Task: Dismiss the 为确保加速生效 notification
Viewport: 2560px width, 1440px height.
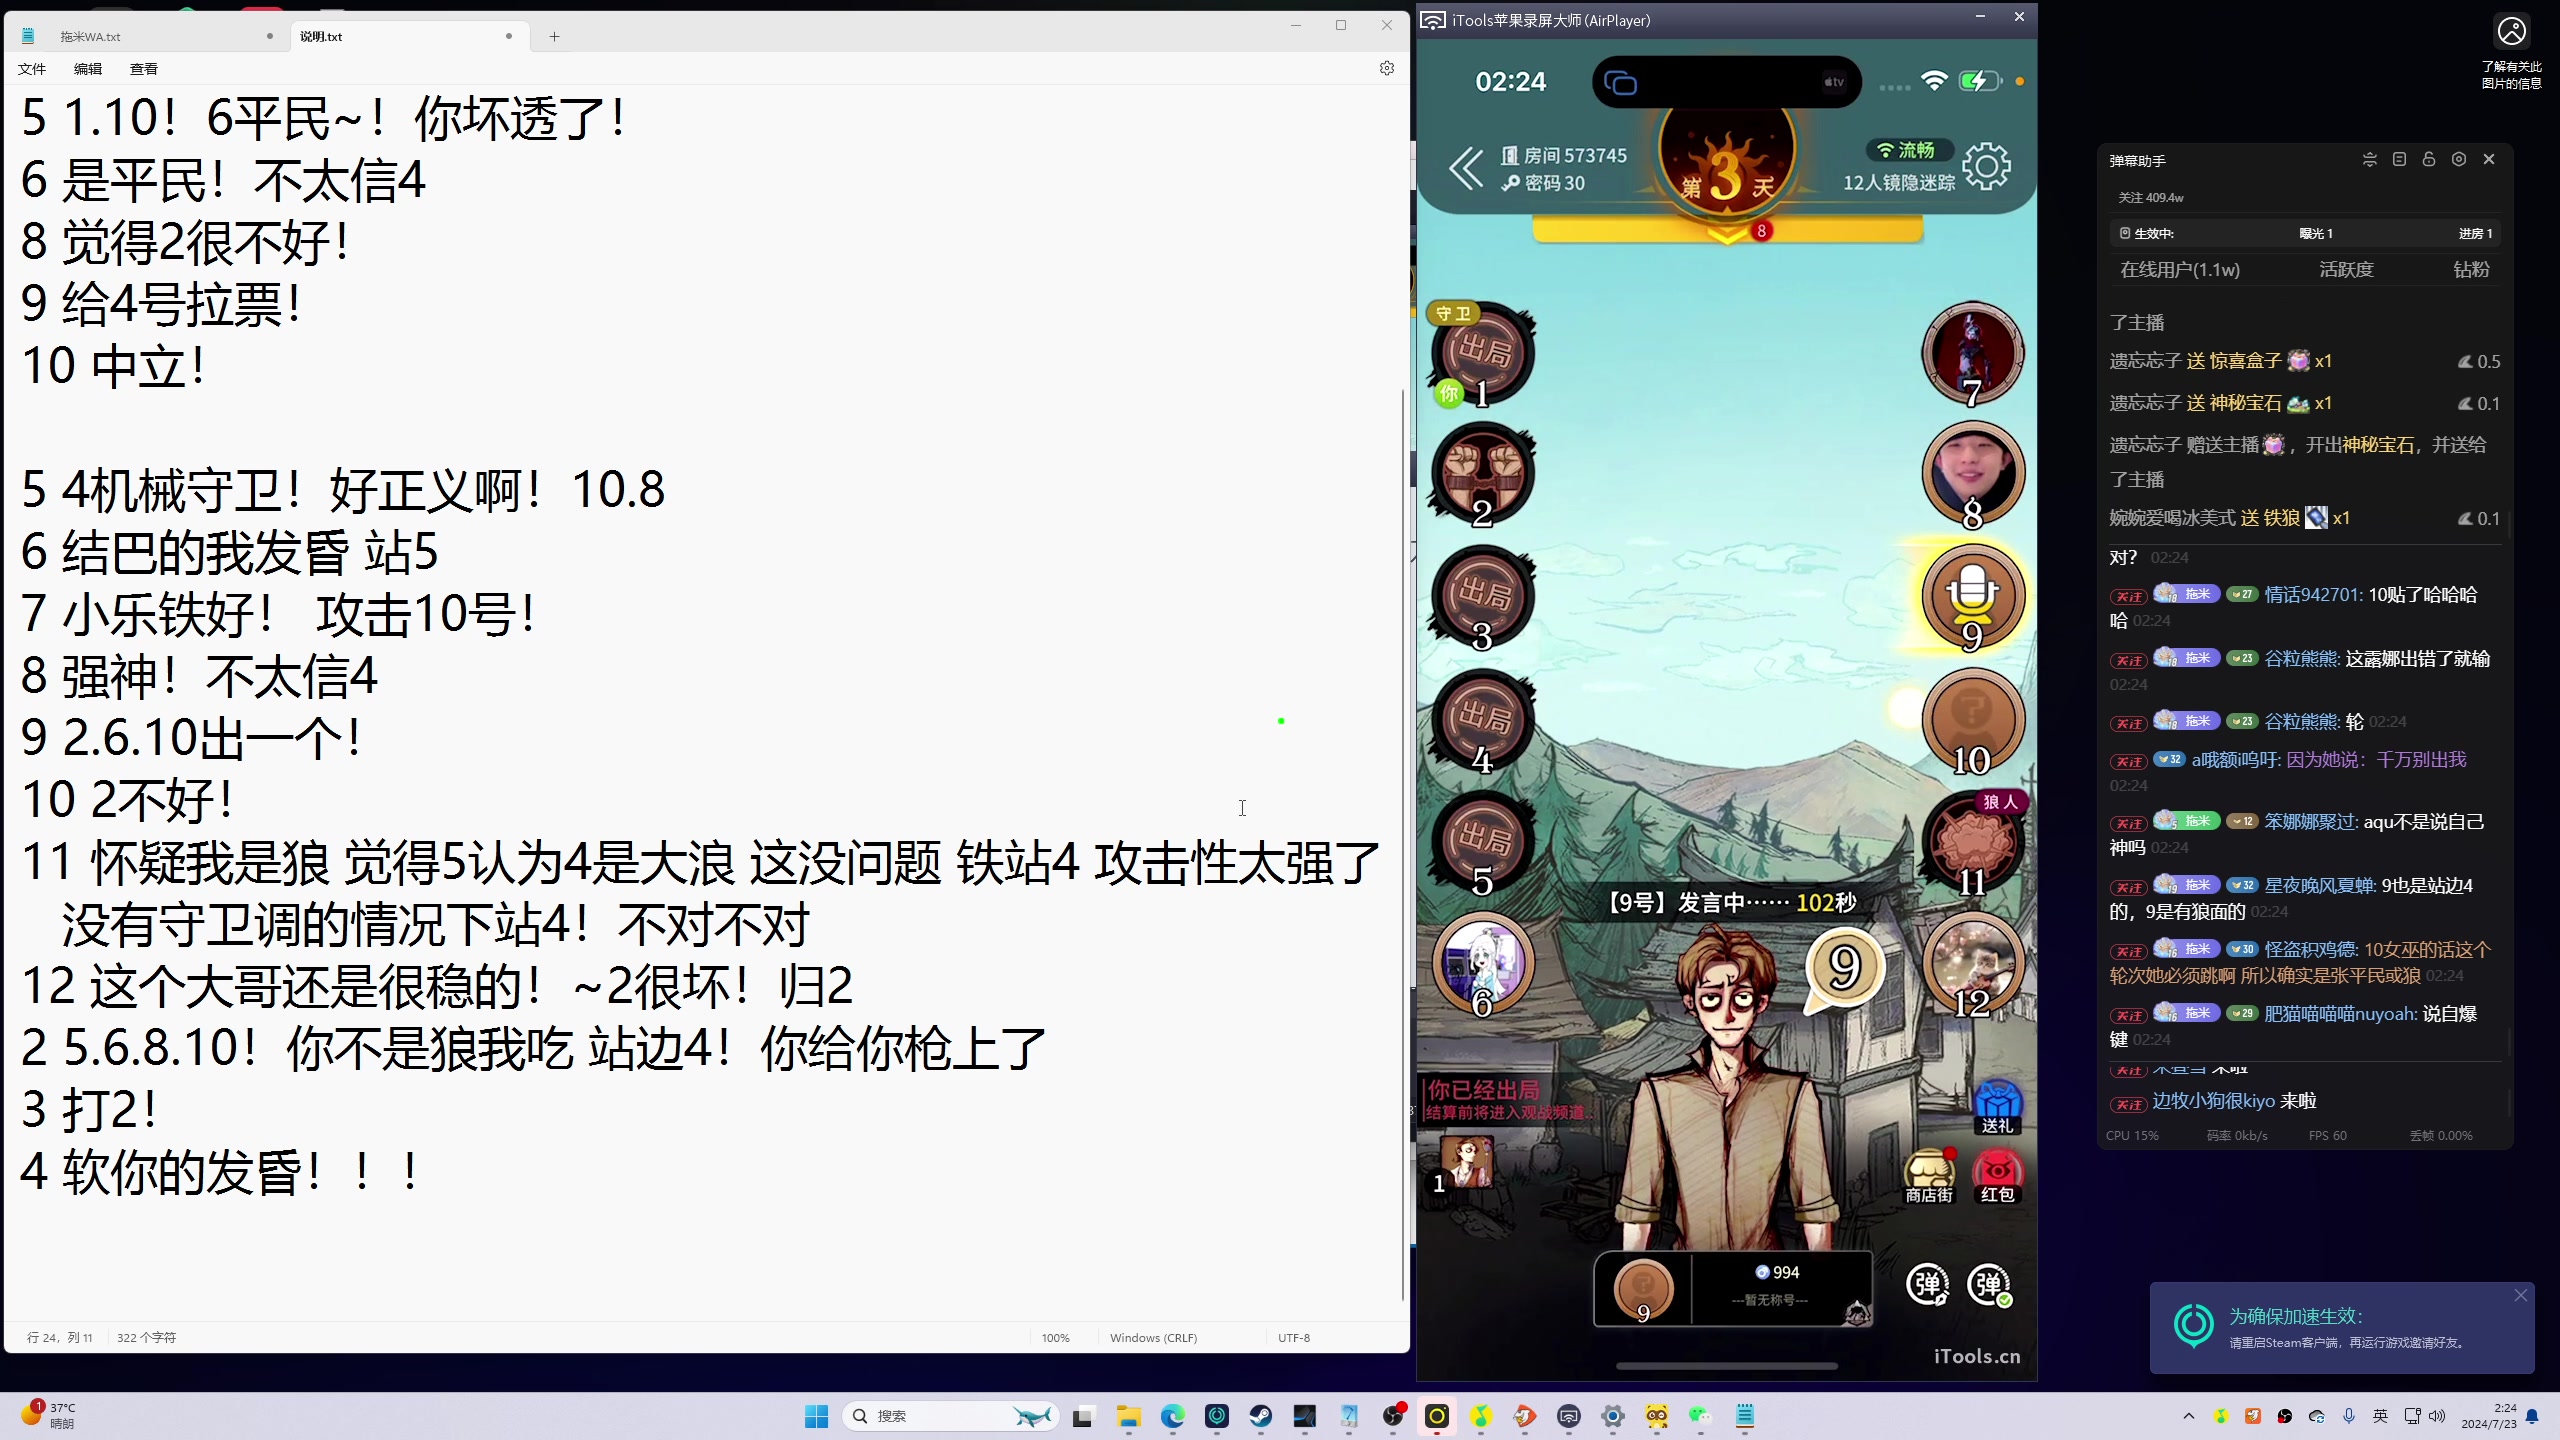Action: [x=2520, y=1296]
